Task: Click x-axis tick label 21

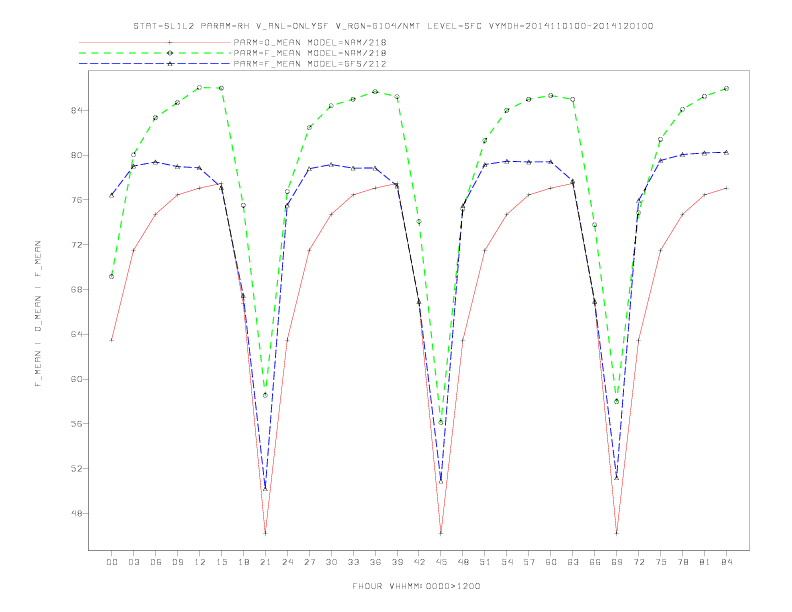Action: tap(265, 562)
